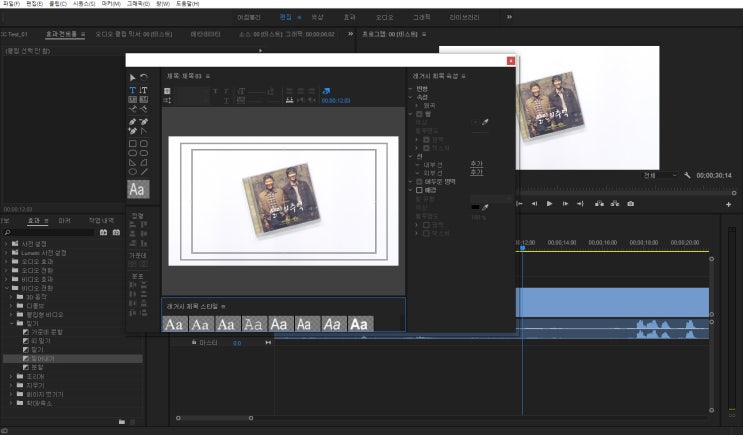Toggle Show Background Video in title designer
This screenshot has width=743, height=435.
point(326,91)
